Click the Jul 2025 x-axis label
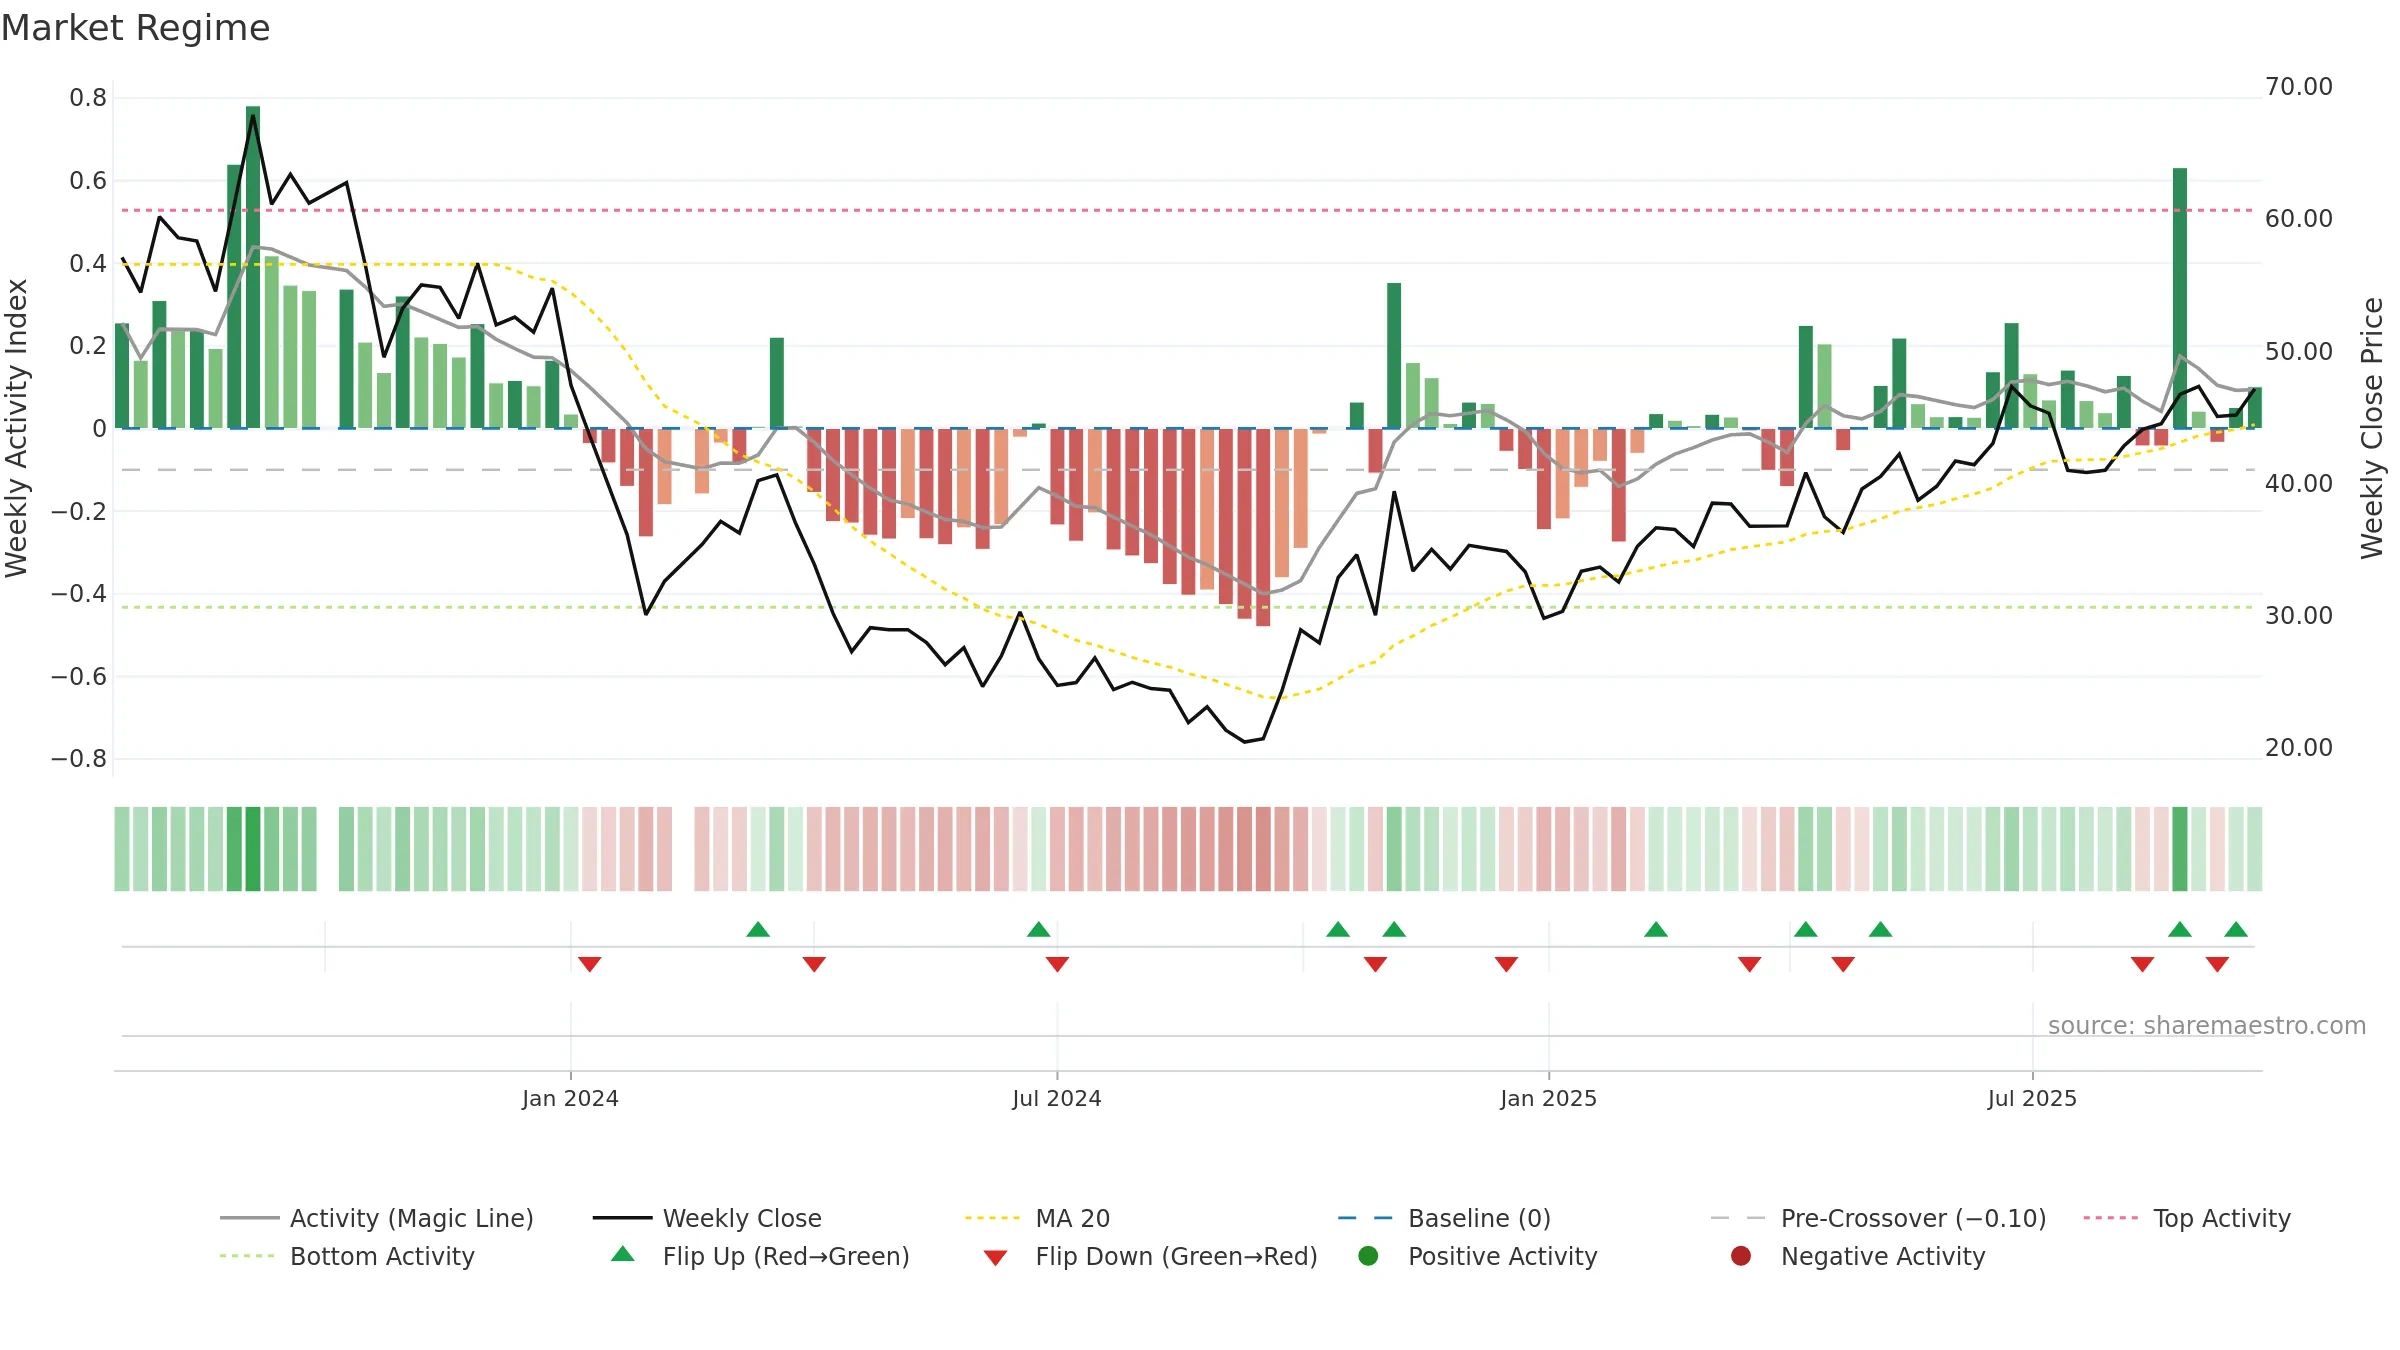 point(2032,1098)
